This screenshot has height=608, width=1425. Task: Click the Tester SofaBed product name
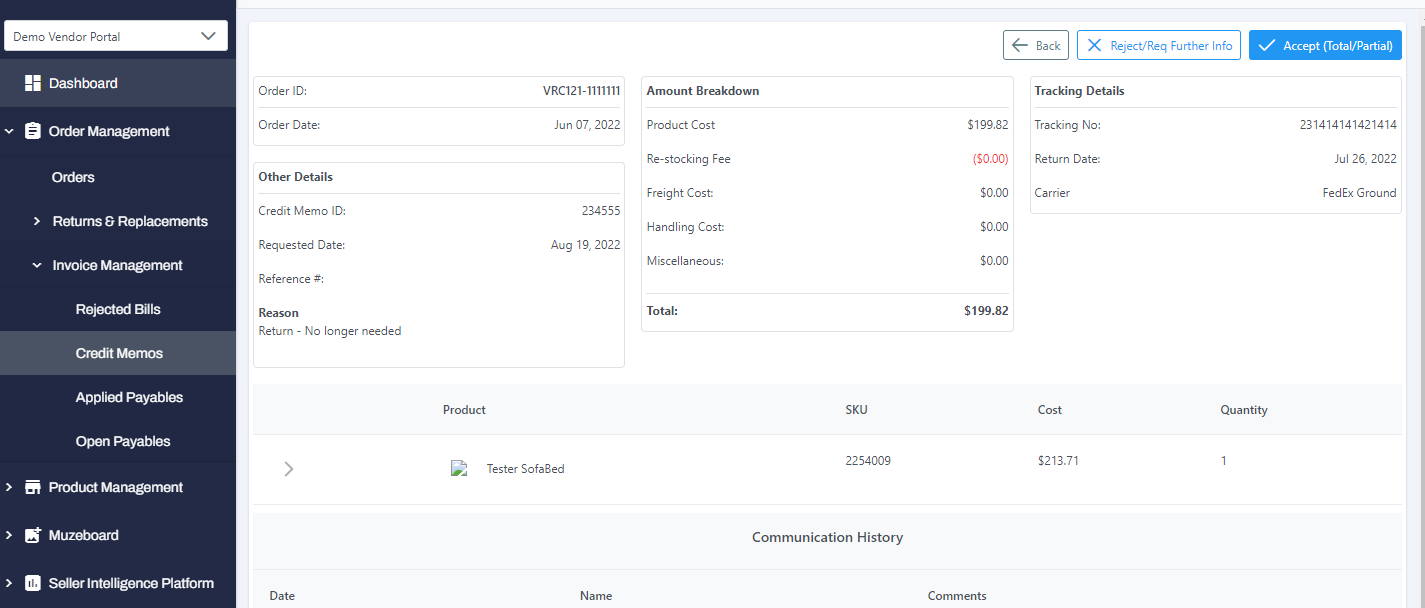[525, 469]
